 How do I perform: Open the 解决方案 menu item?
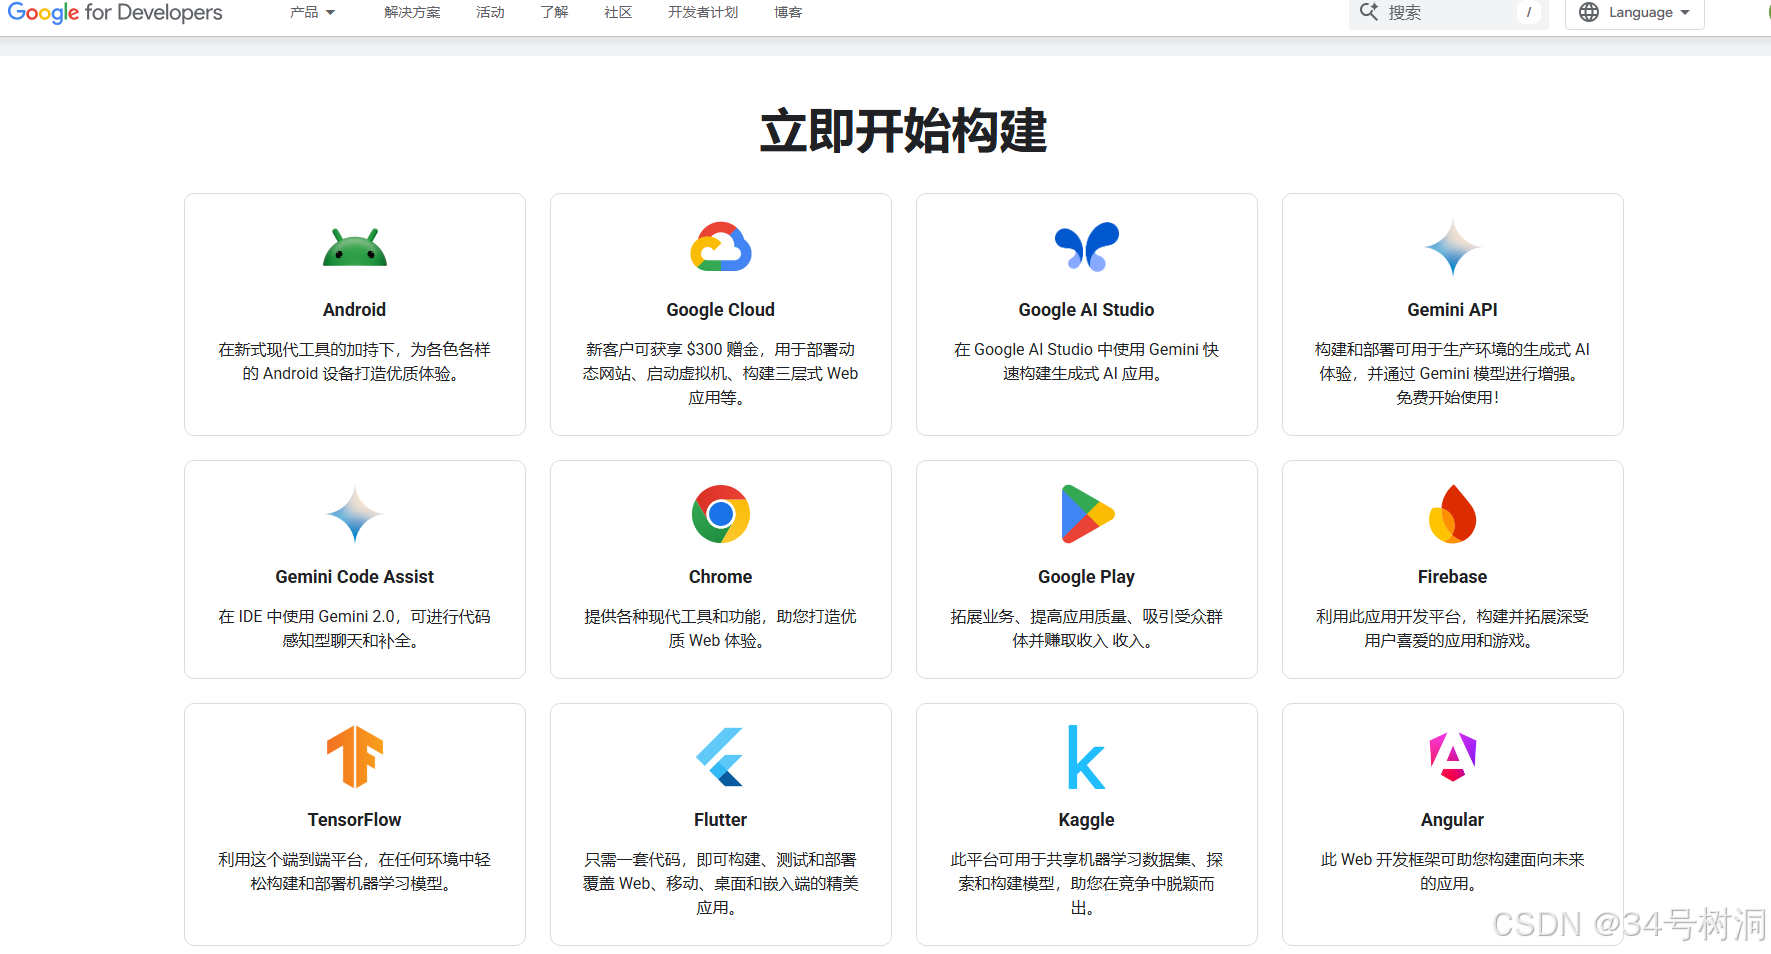click(x=412, y=12)
